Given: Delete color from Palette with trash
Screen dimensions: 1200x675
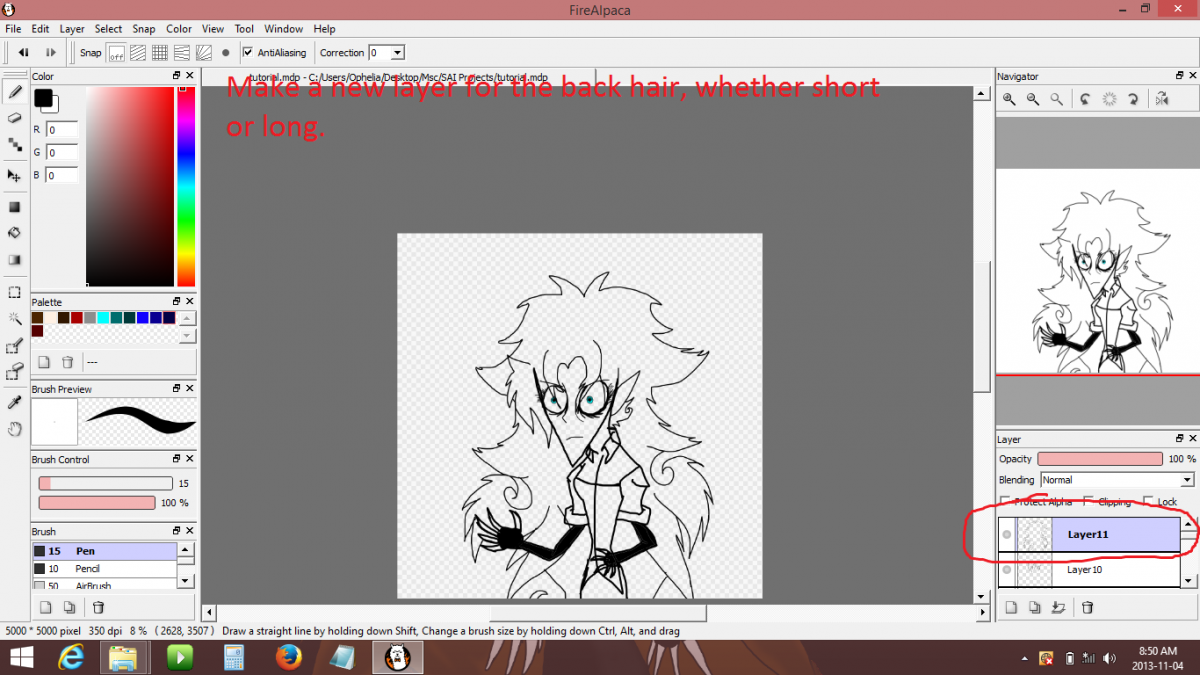Looking at the screenshot, I should point(68,362).
